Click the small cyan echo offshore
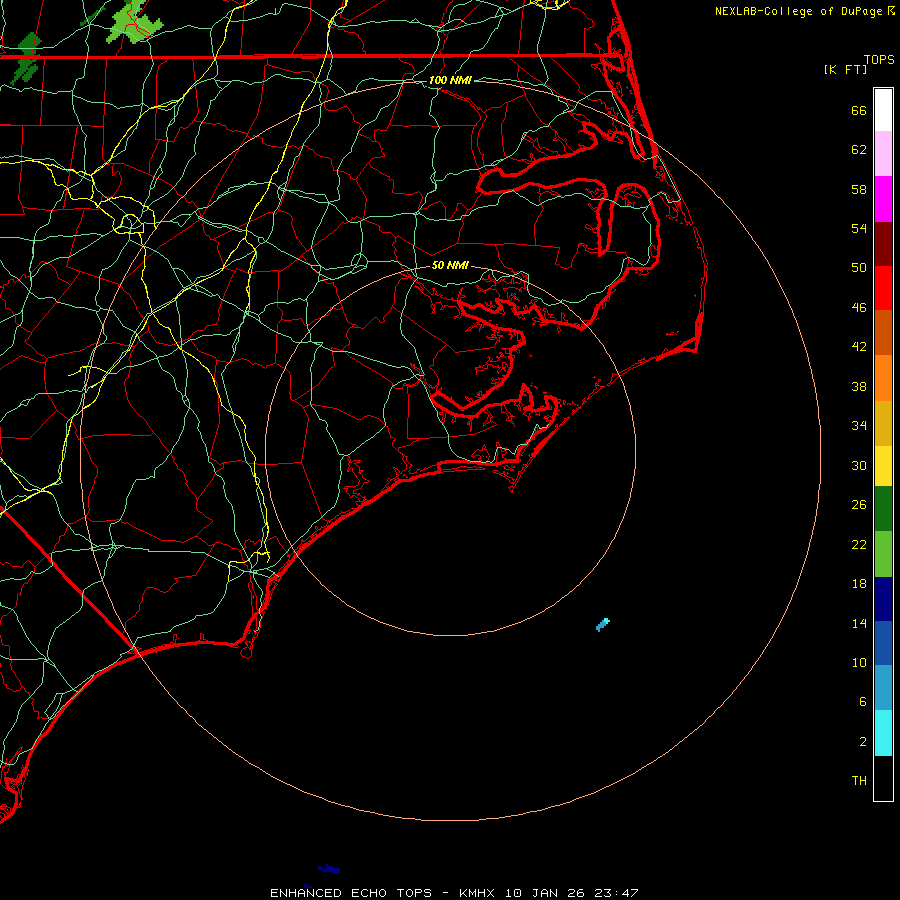 602,625
